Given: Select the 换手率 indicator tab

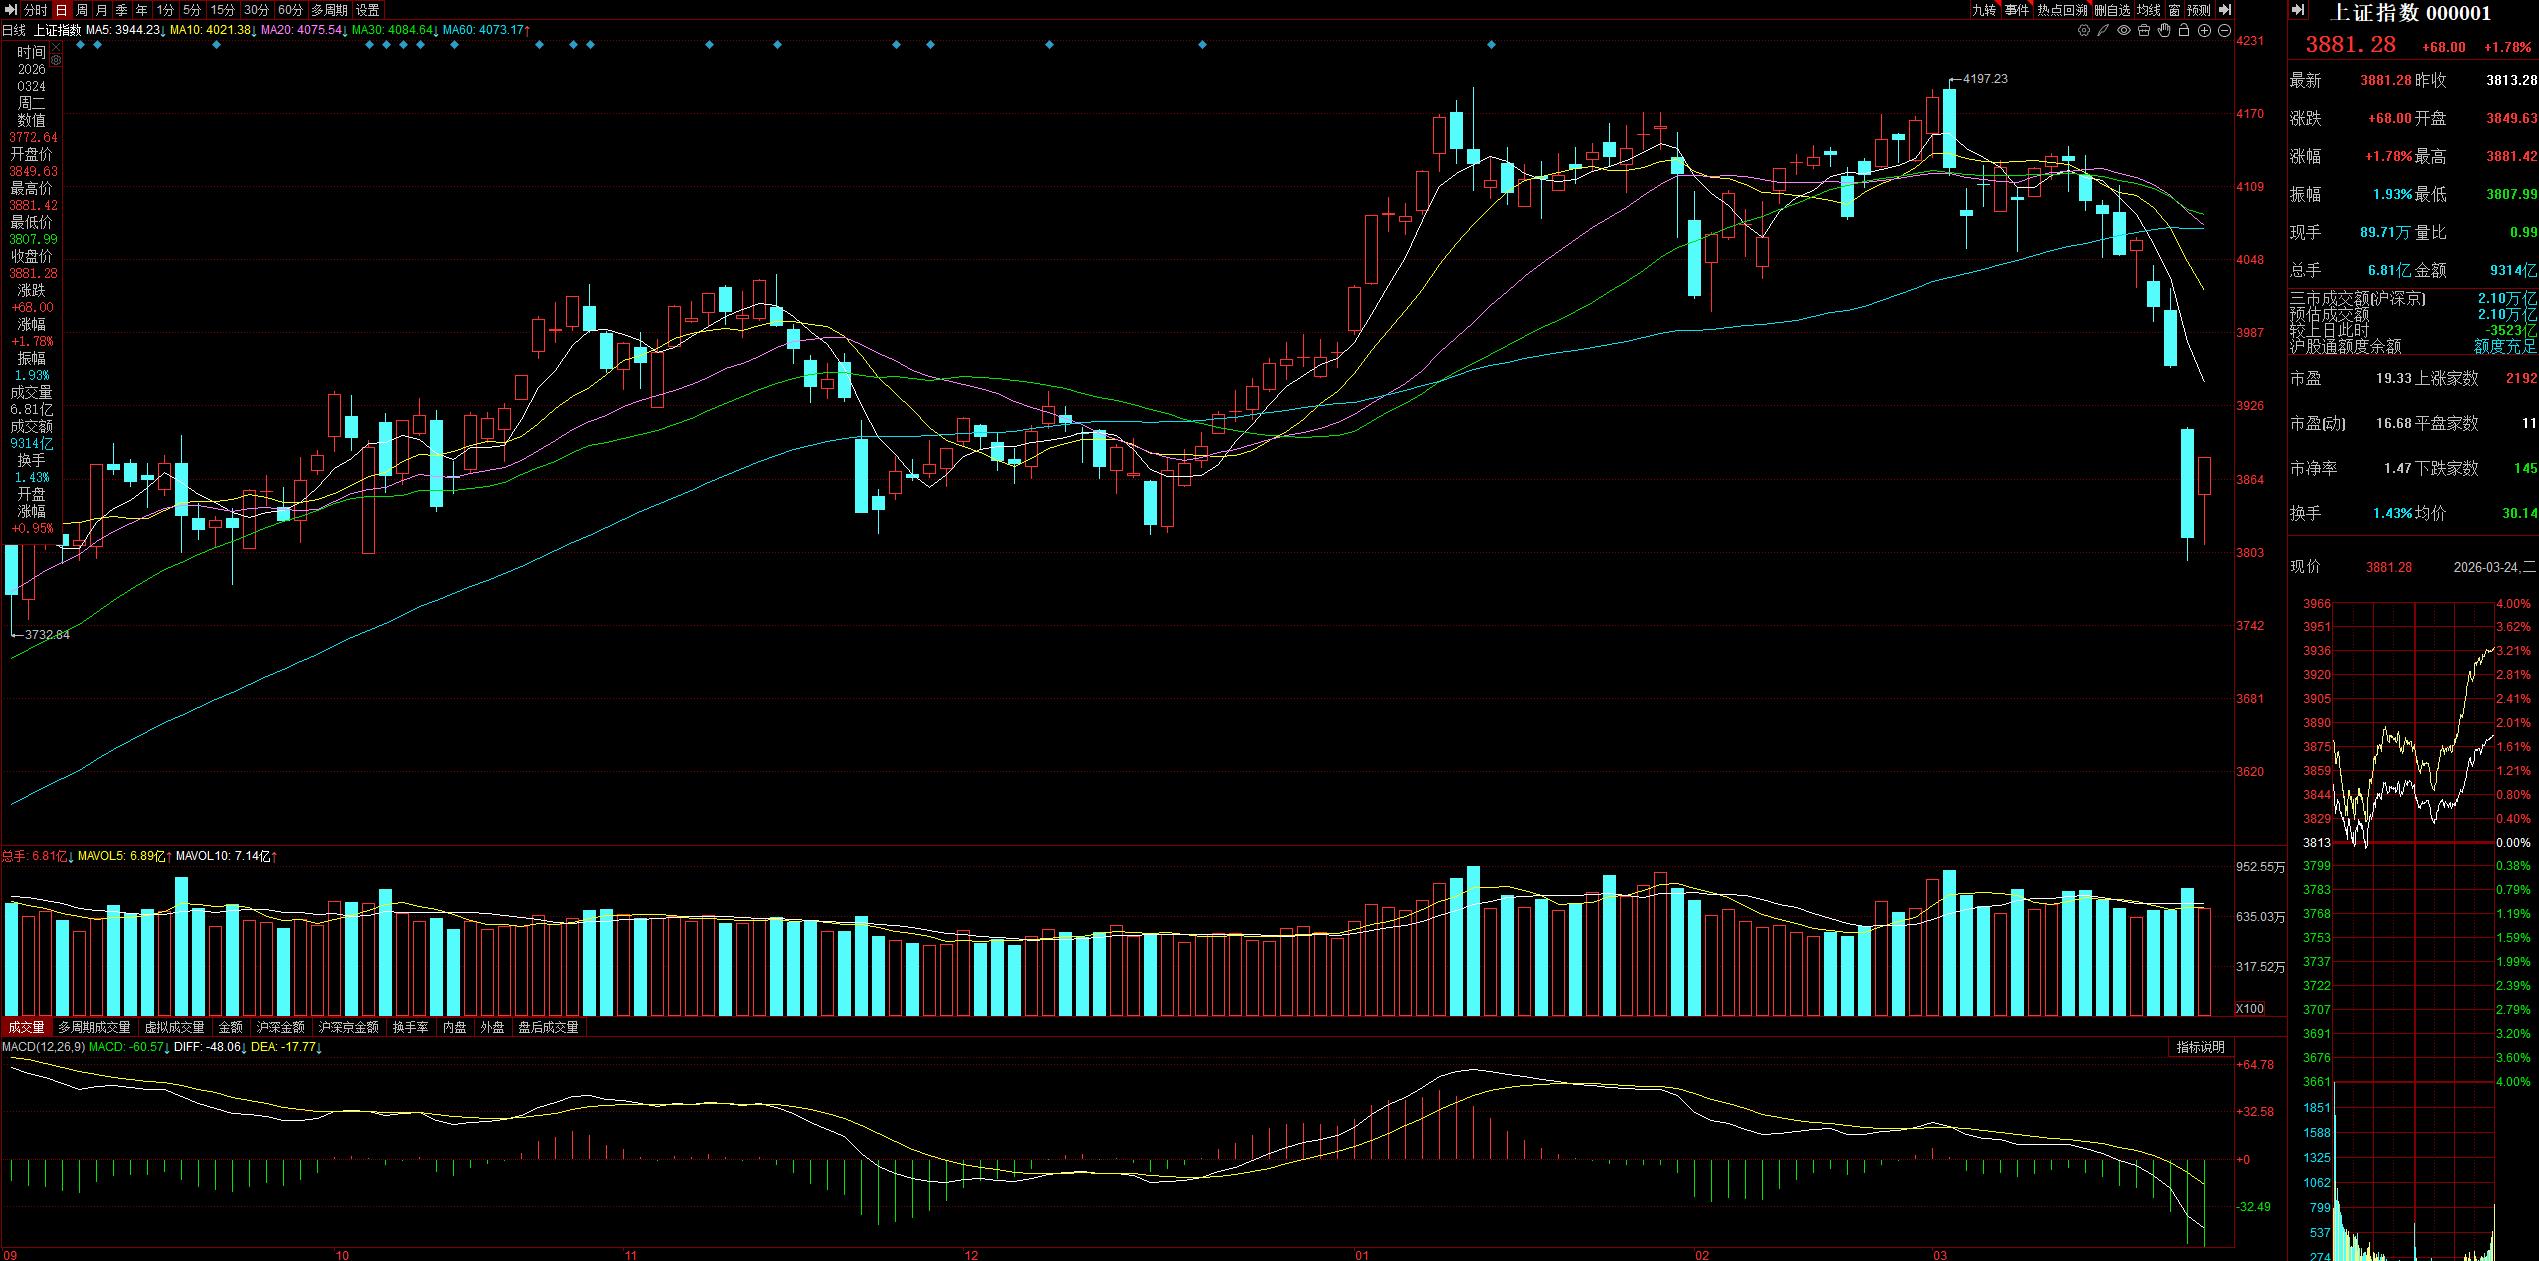Looking at the screenshot, I should 410,1027.
